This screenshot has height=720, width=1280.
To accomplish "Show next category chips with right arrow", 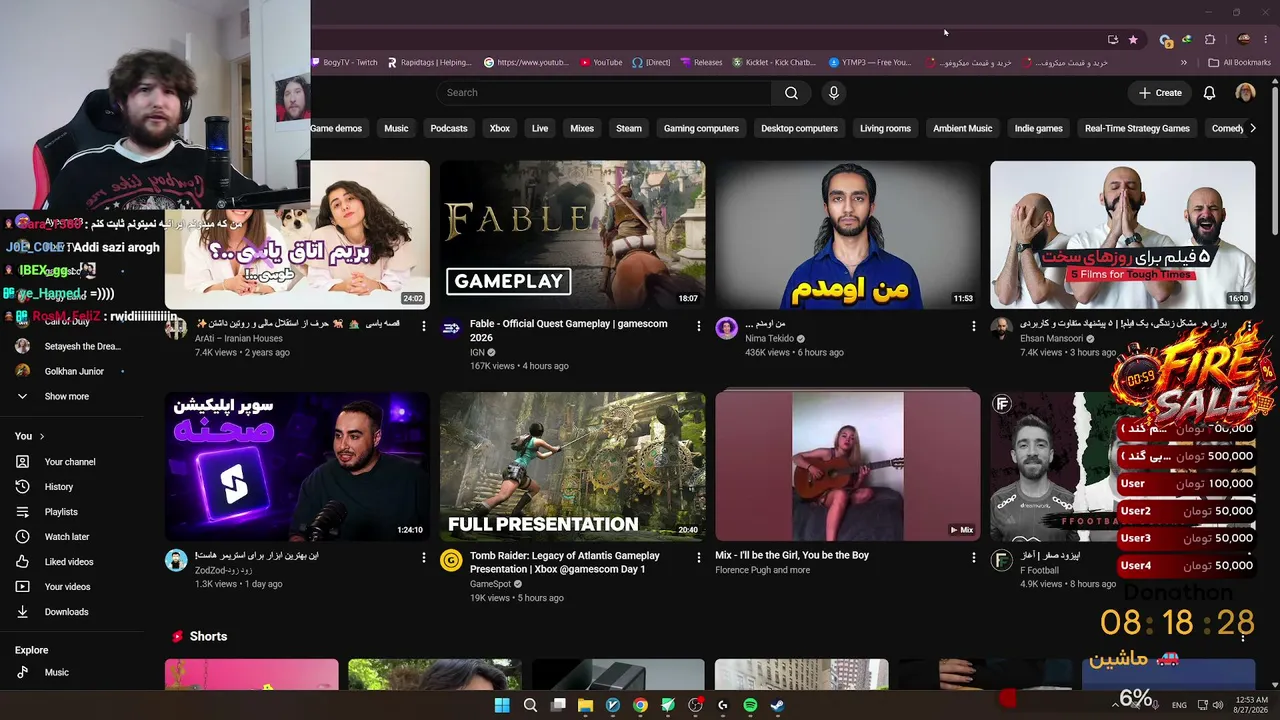I will pos(1254,128).
